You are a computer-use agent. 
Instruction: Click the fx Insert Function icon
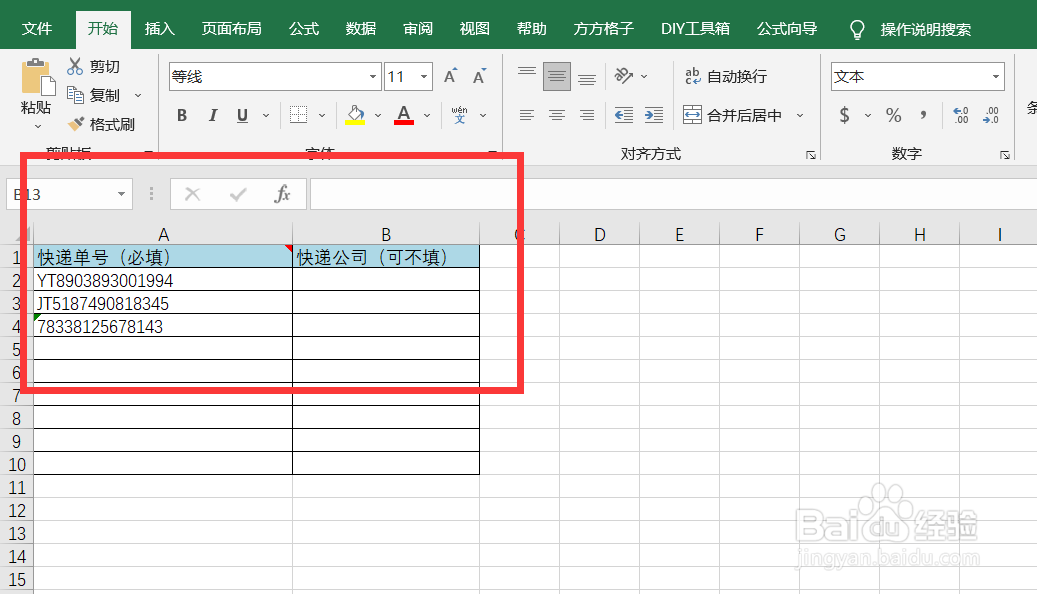point(282,194)
